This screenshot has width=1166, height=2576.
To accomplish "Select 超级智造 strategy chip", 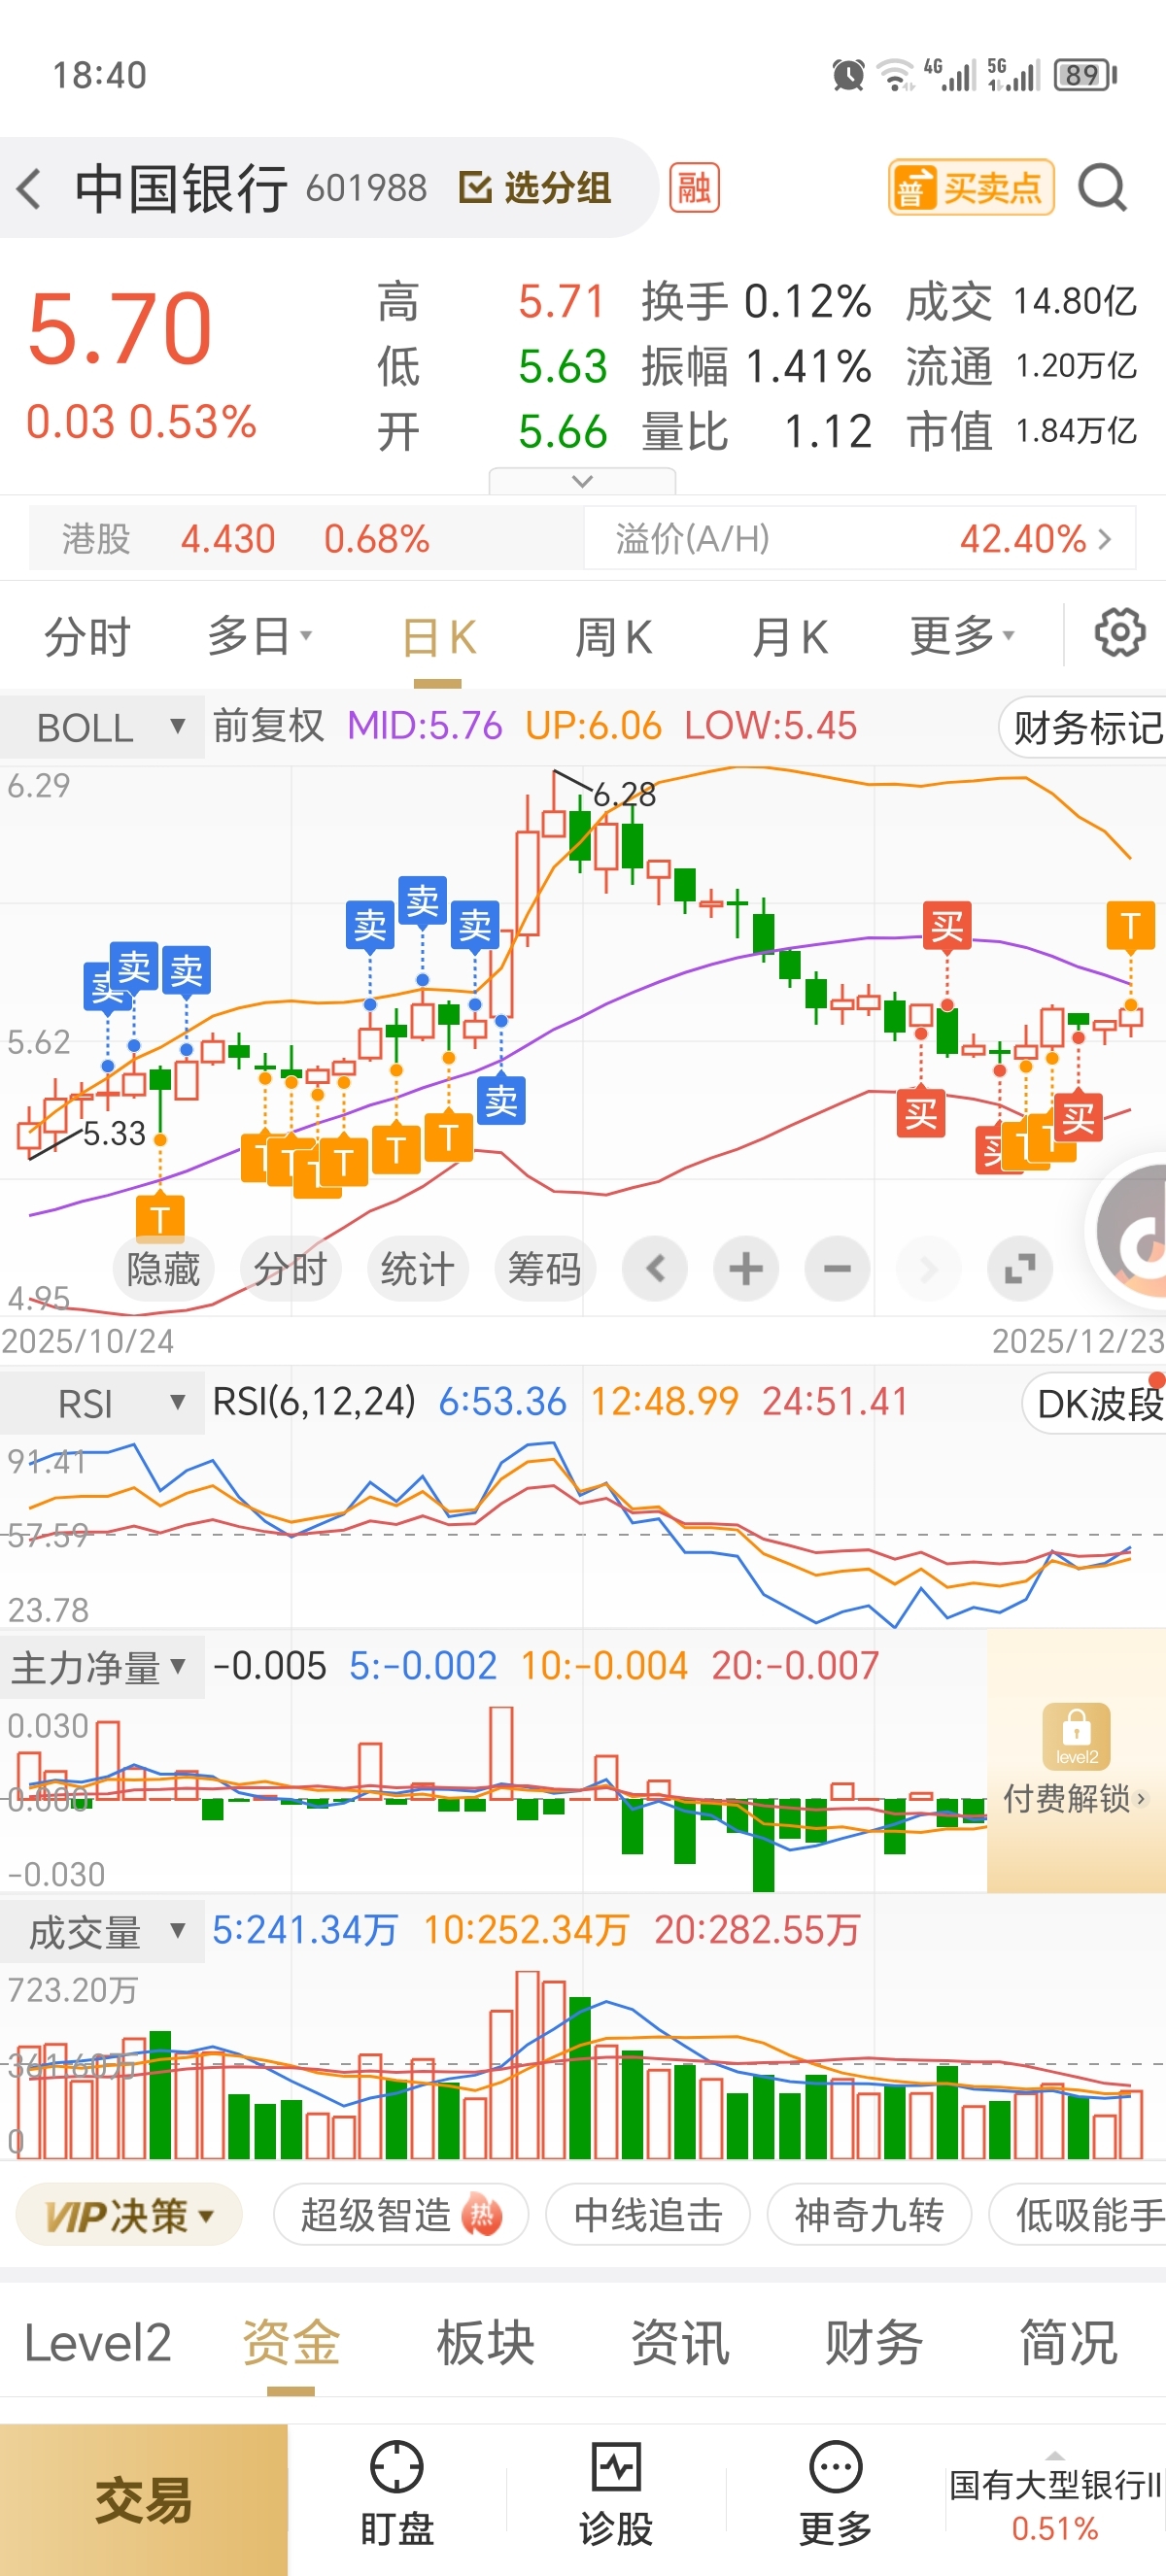I will (x=400, y=2215).
